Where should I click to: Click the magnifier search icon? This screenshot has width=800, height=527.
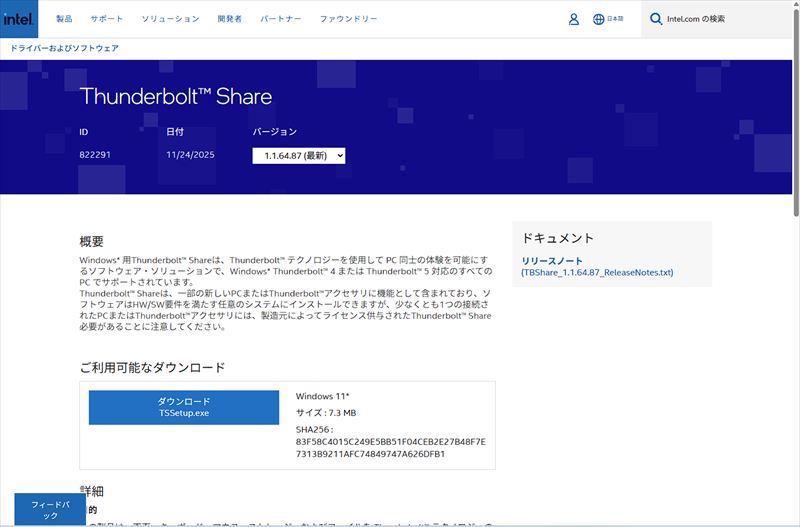click(x=656, y=19)
